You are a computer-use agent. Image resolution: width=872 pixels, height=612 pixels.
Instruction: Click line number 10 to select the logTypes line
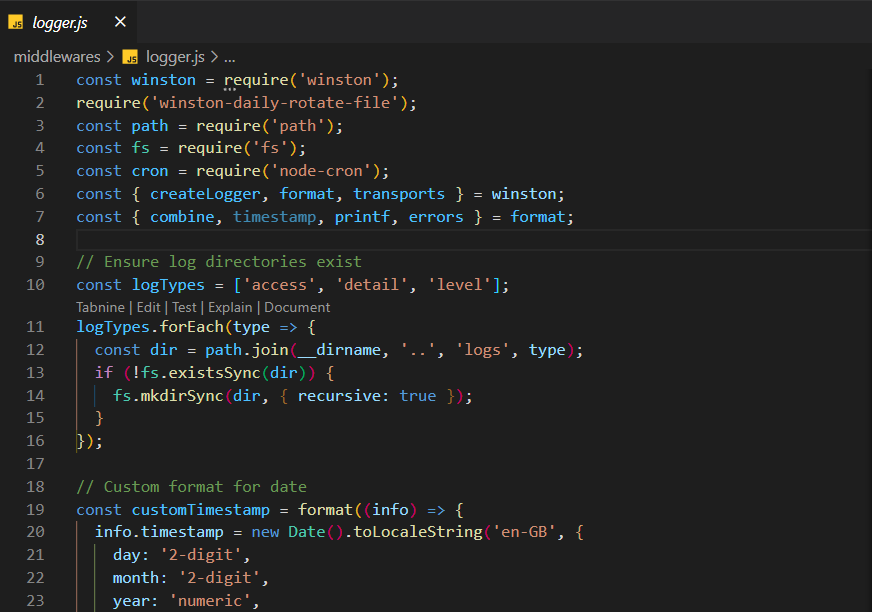[35, 284]
